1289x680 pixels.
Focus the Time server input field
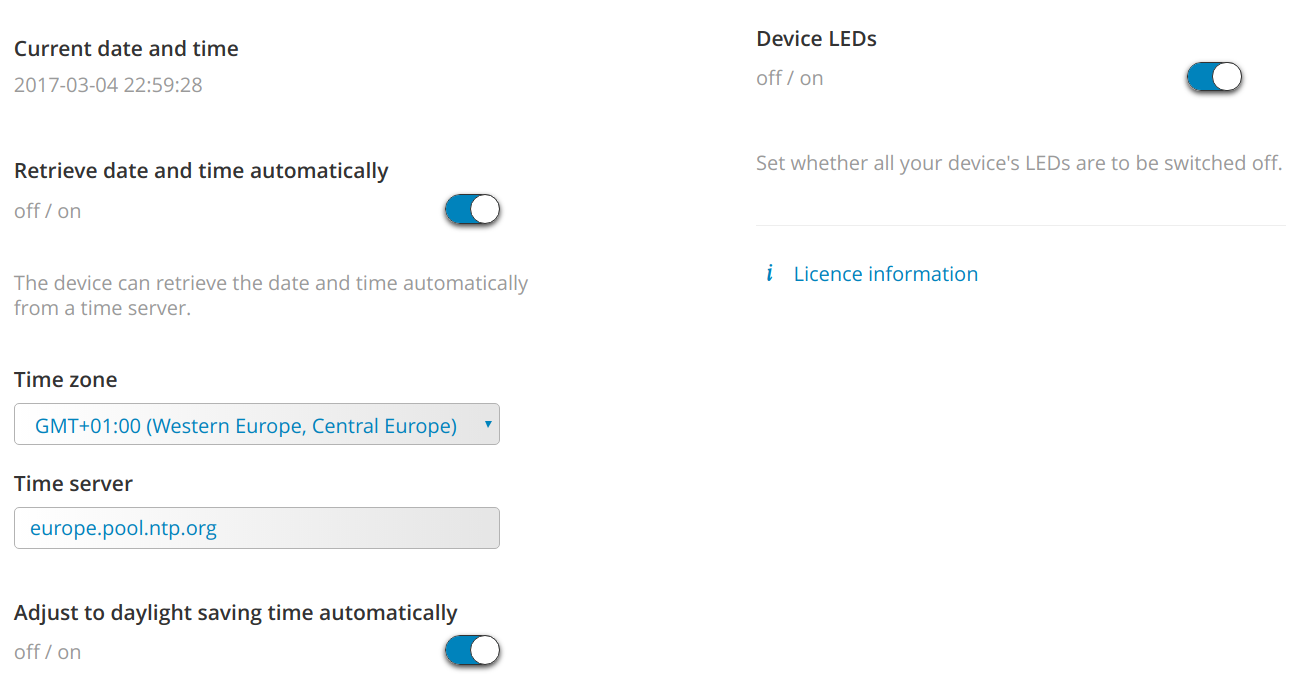257,528
